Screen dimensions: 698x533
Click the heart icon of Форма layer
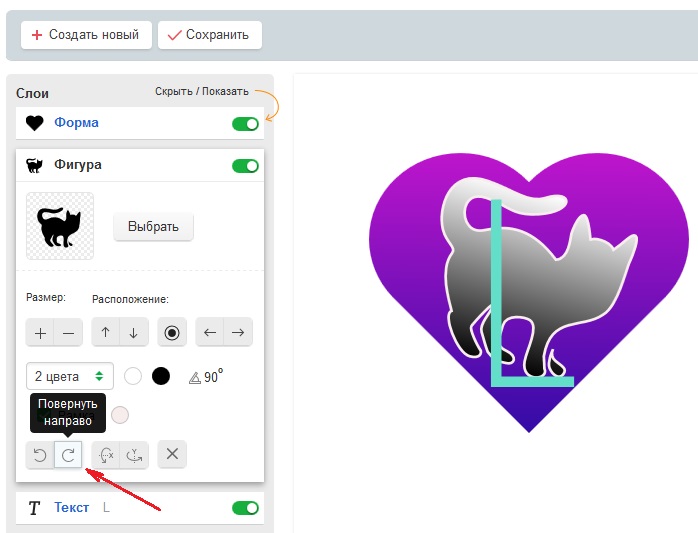[x=34, y=123]
